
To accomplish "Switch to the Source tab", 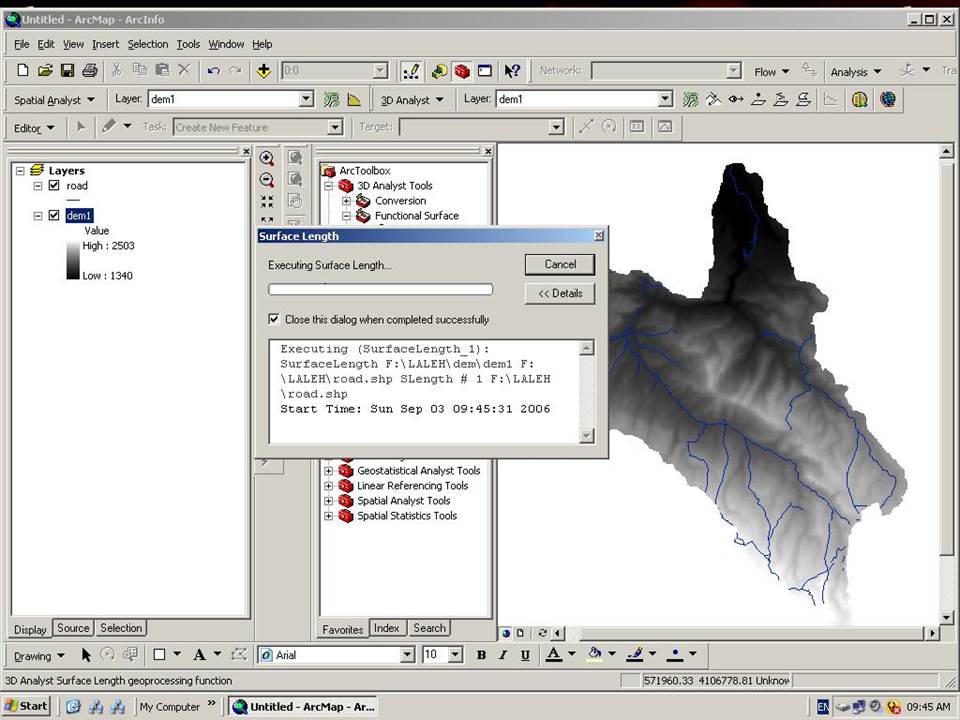I will [x=73, y=628].
